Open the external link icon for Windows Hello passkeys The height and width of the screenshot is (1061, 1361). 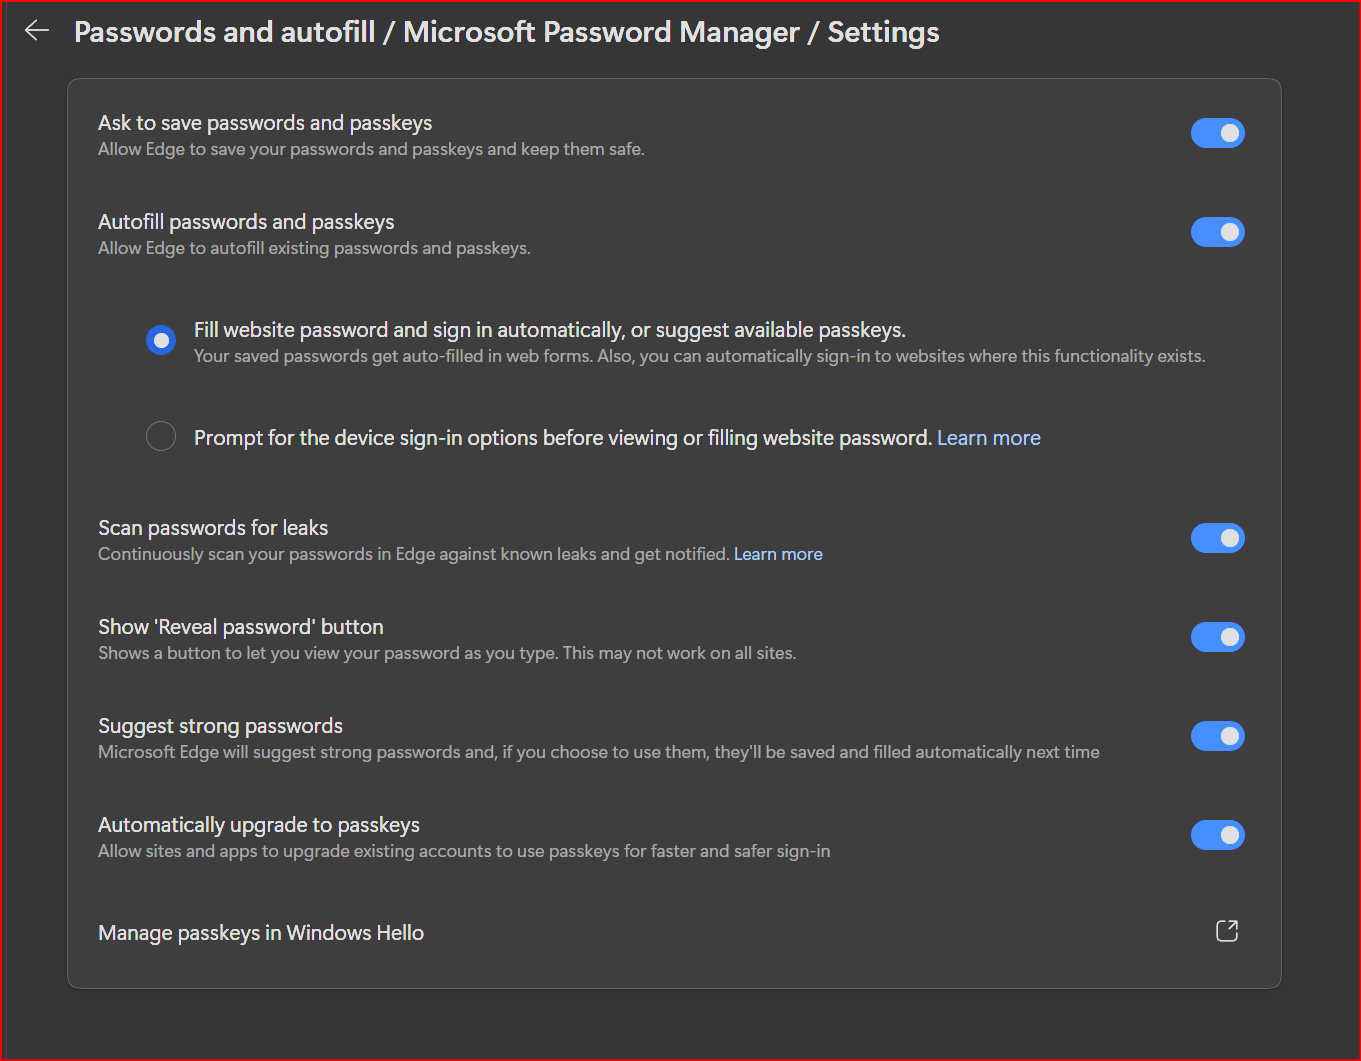(x=1227, y=931)
